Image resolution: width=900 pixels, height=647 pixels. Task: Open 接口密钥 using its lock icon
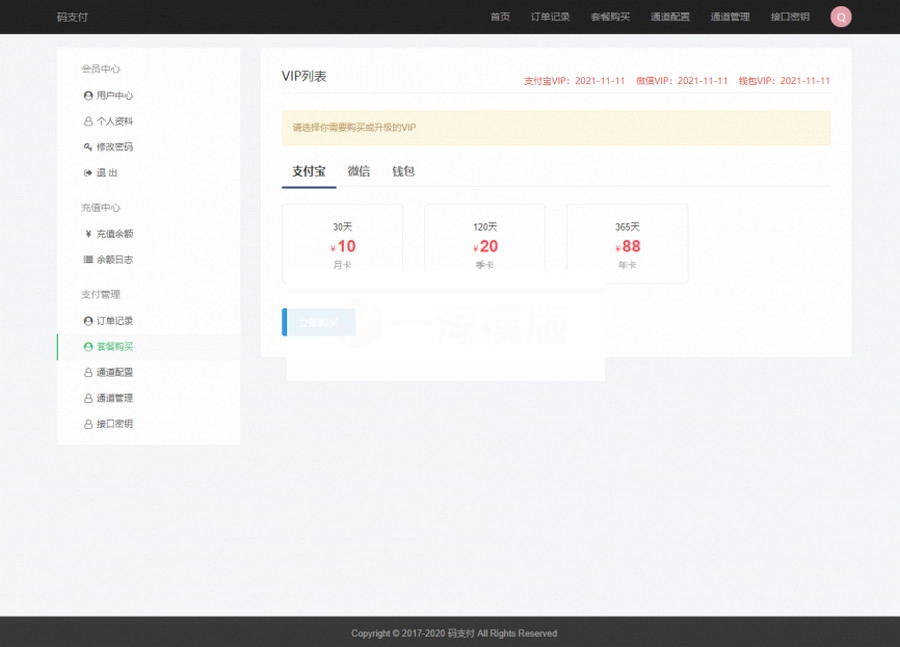click(88, 423)
